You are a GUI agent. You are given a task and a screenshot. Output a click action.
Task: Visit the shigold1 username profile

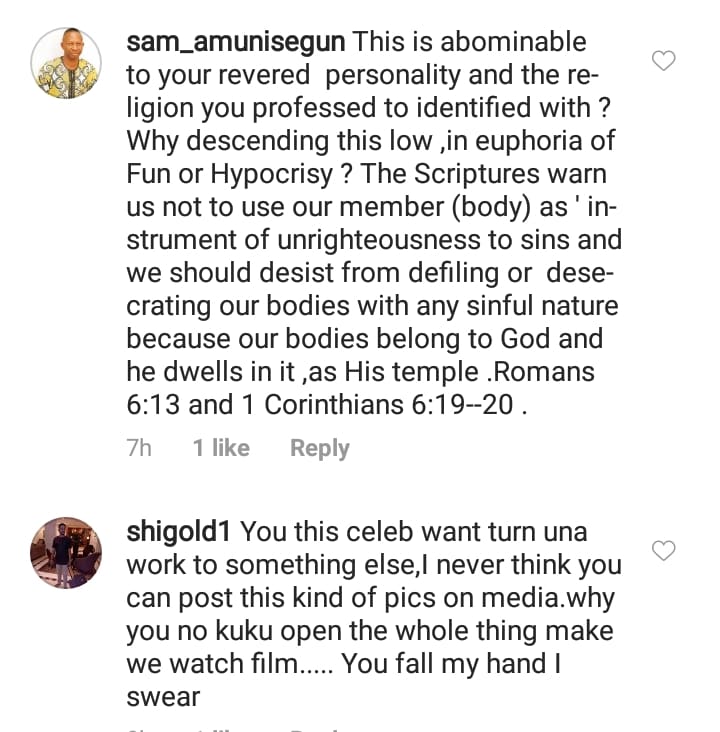click(x=181, y=530)
